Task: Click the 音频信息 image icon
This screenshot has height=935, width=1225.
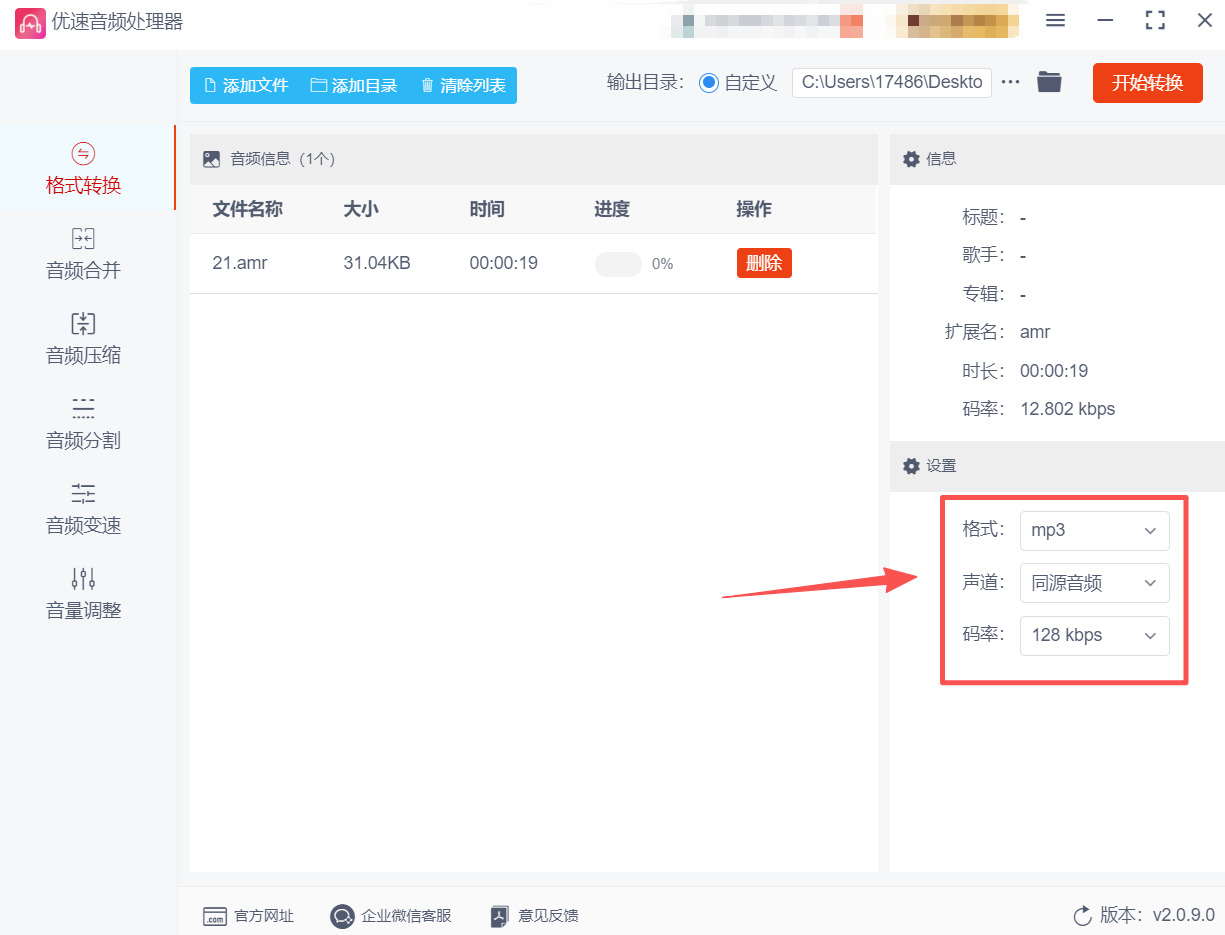Action: tap(211, 159)
